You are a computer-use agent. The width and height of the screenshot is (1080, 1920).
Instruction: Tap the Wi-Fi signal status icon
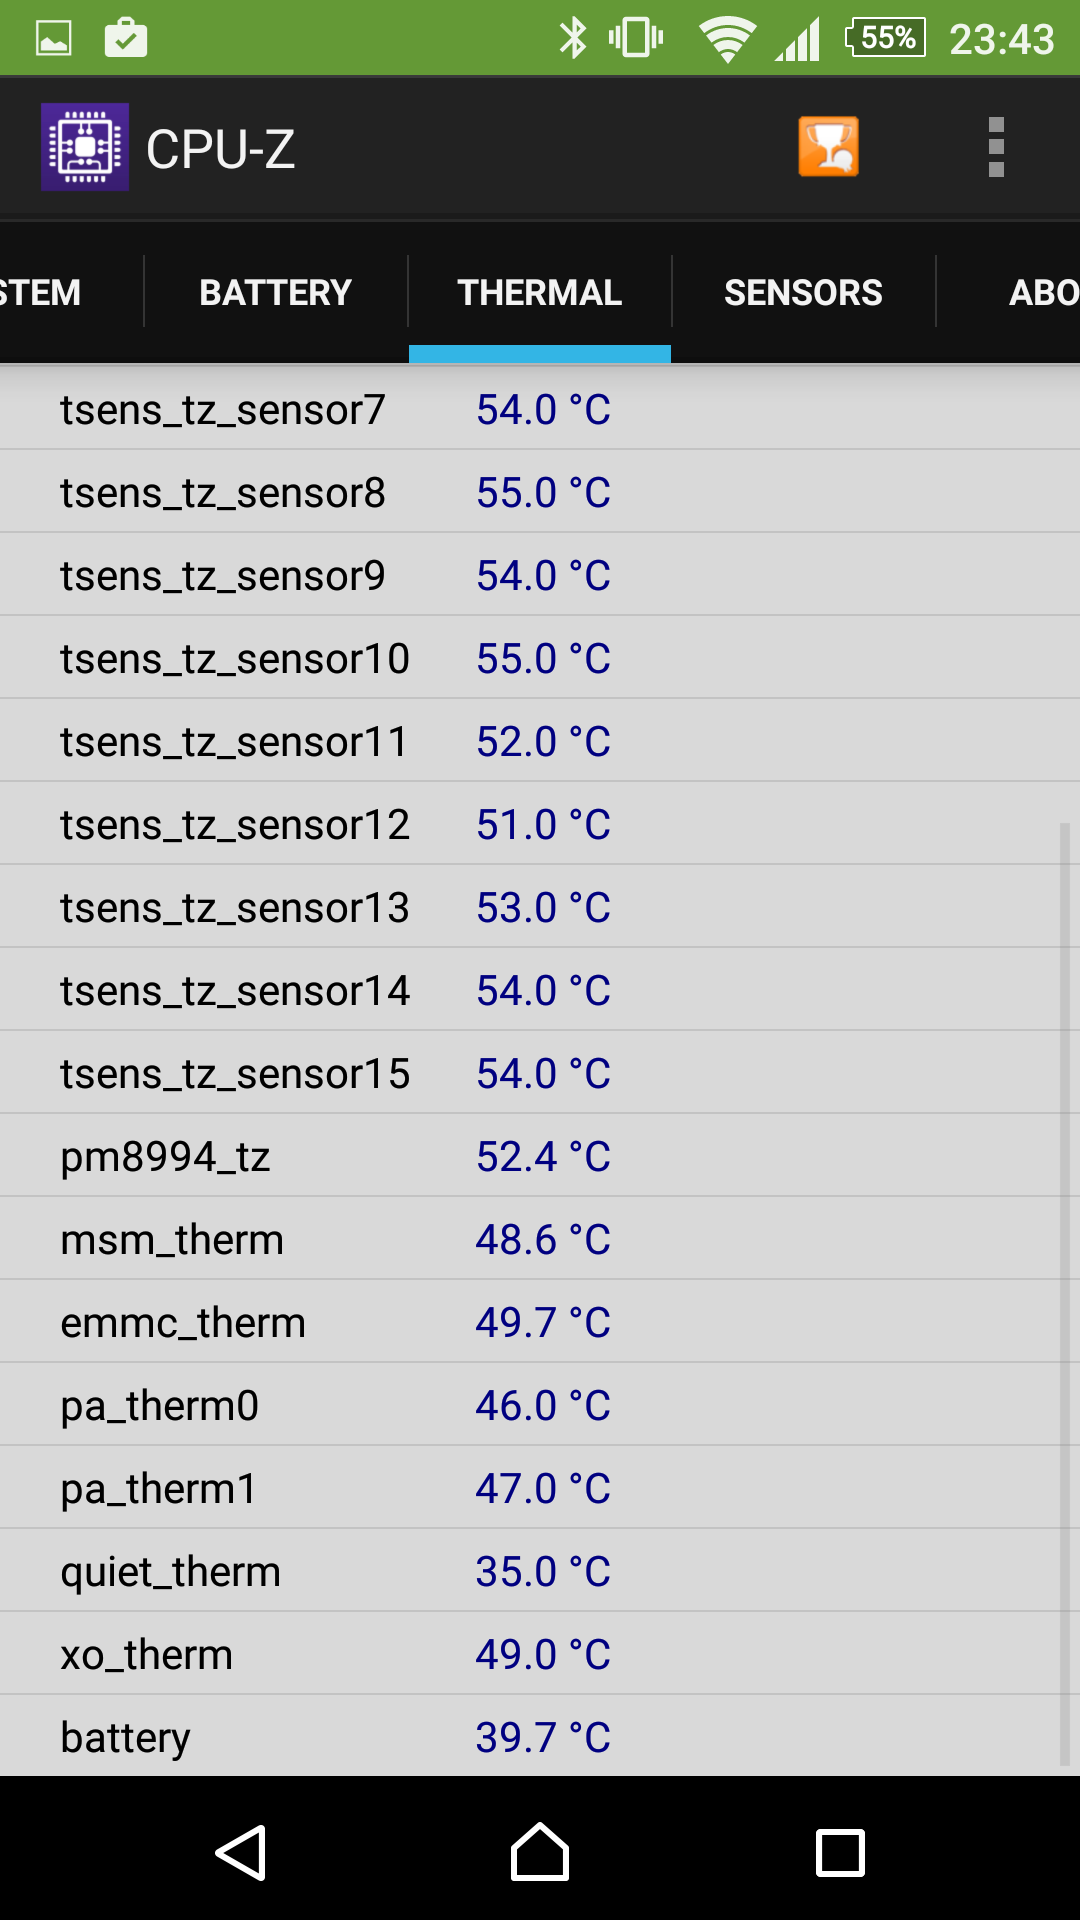tap(727, 39)
